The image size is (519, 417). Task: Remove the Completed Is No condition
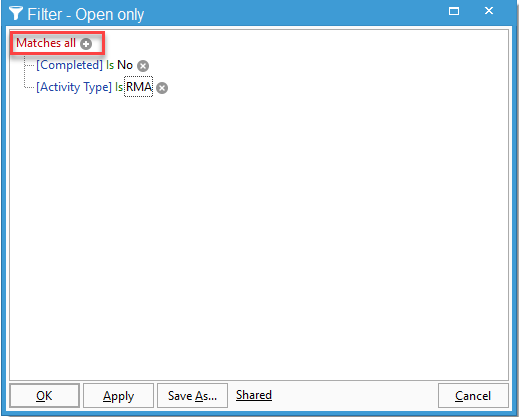pos(143,66)
